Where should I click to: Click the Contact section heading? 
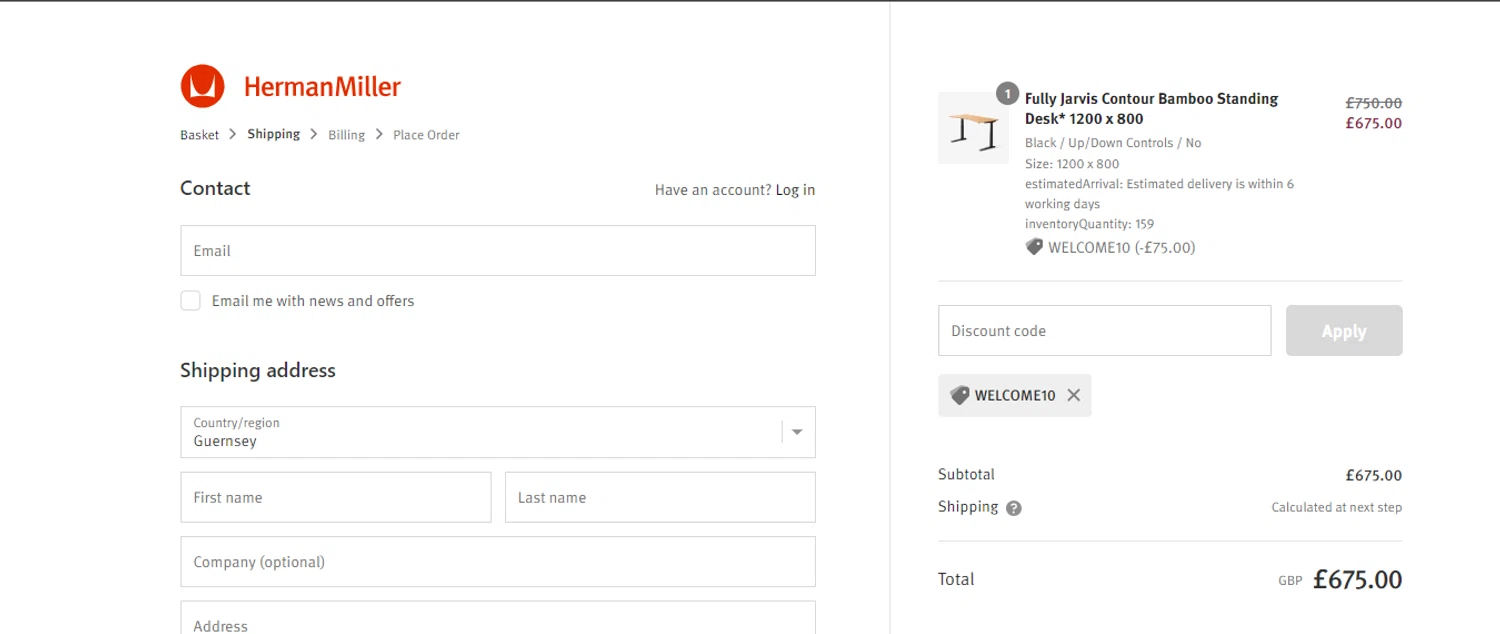pos(215,188)
